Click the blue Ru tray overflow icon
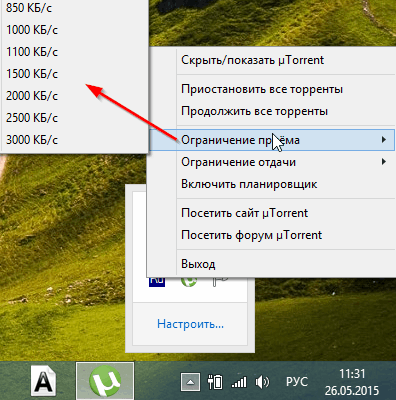The width and height of the screenshot is (396, 400). pos(157,281)
